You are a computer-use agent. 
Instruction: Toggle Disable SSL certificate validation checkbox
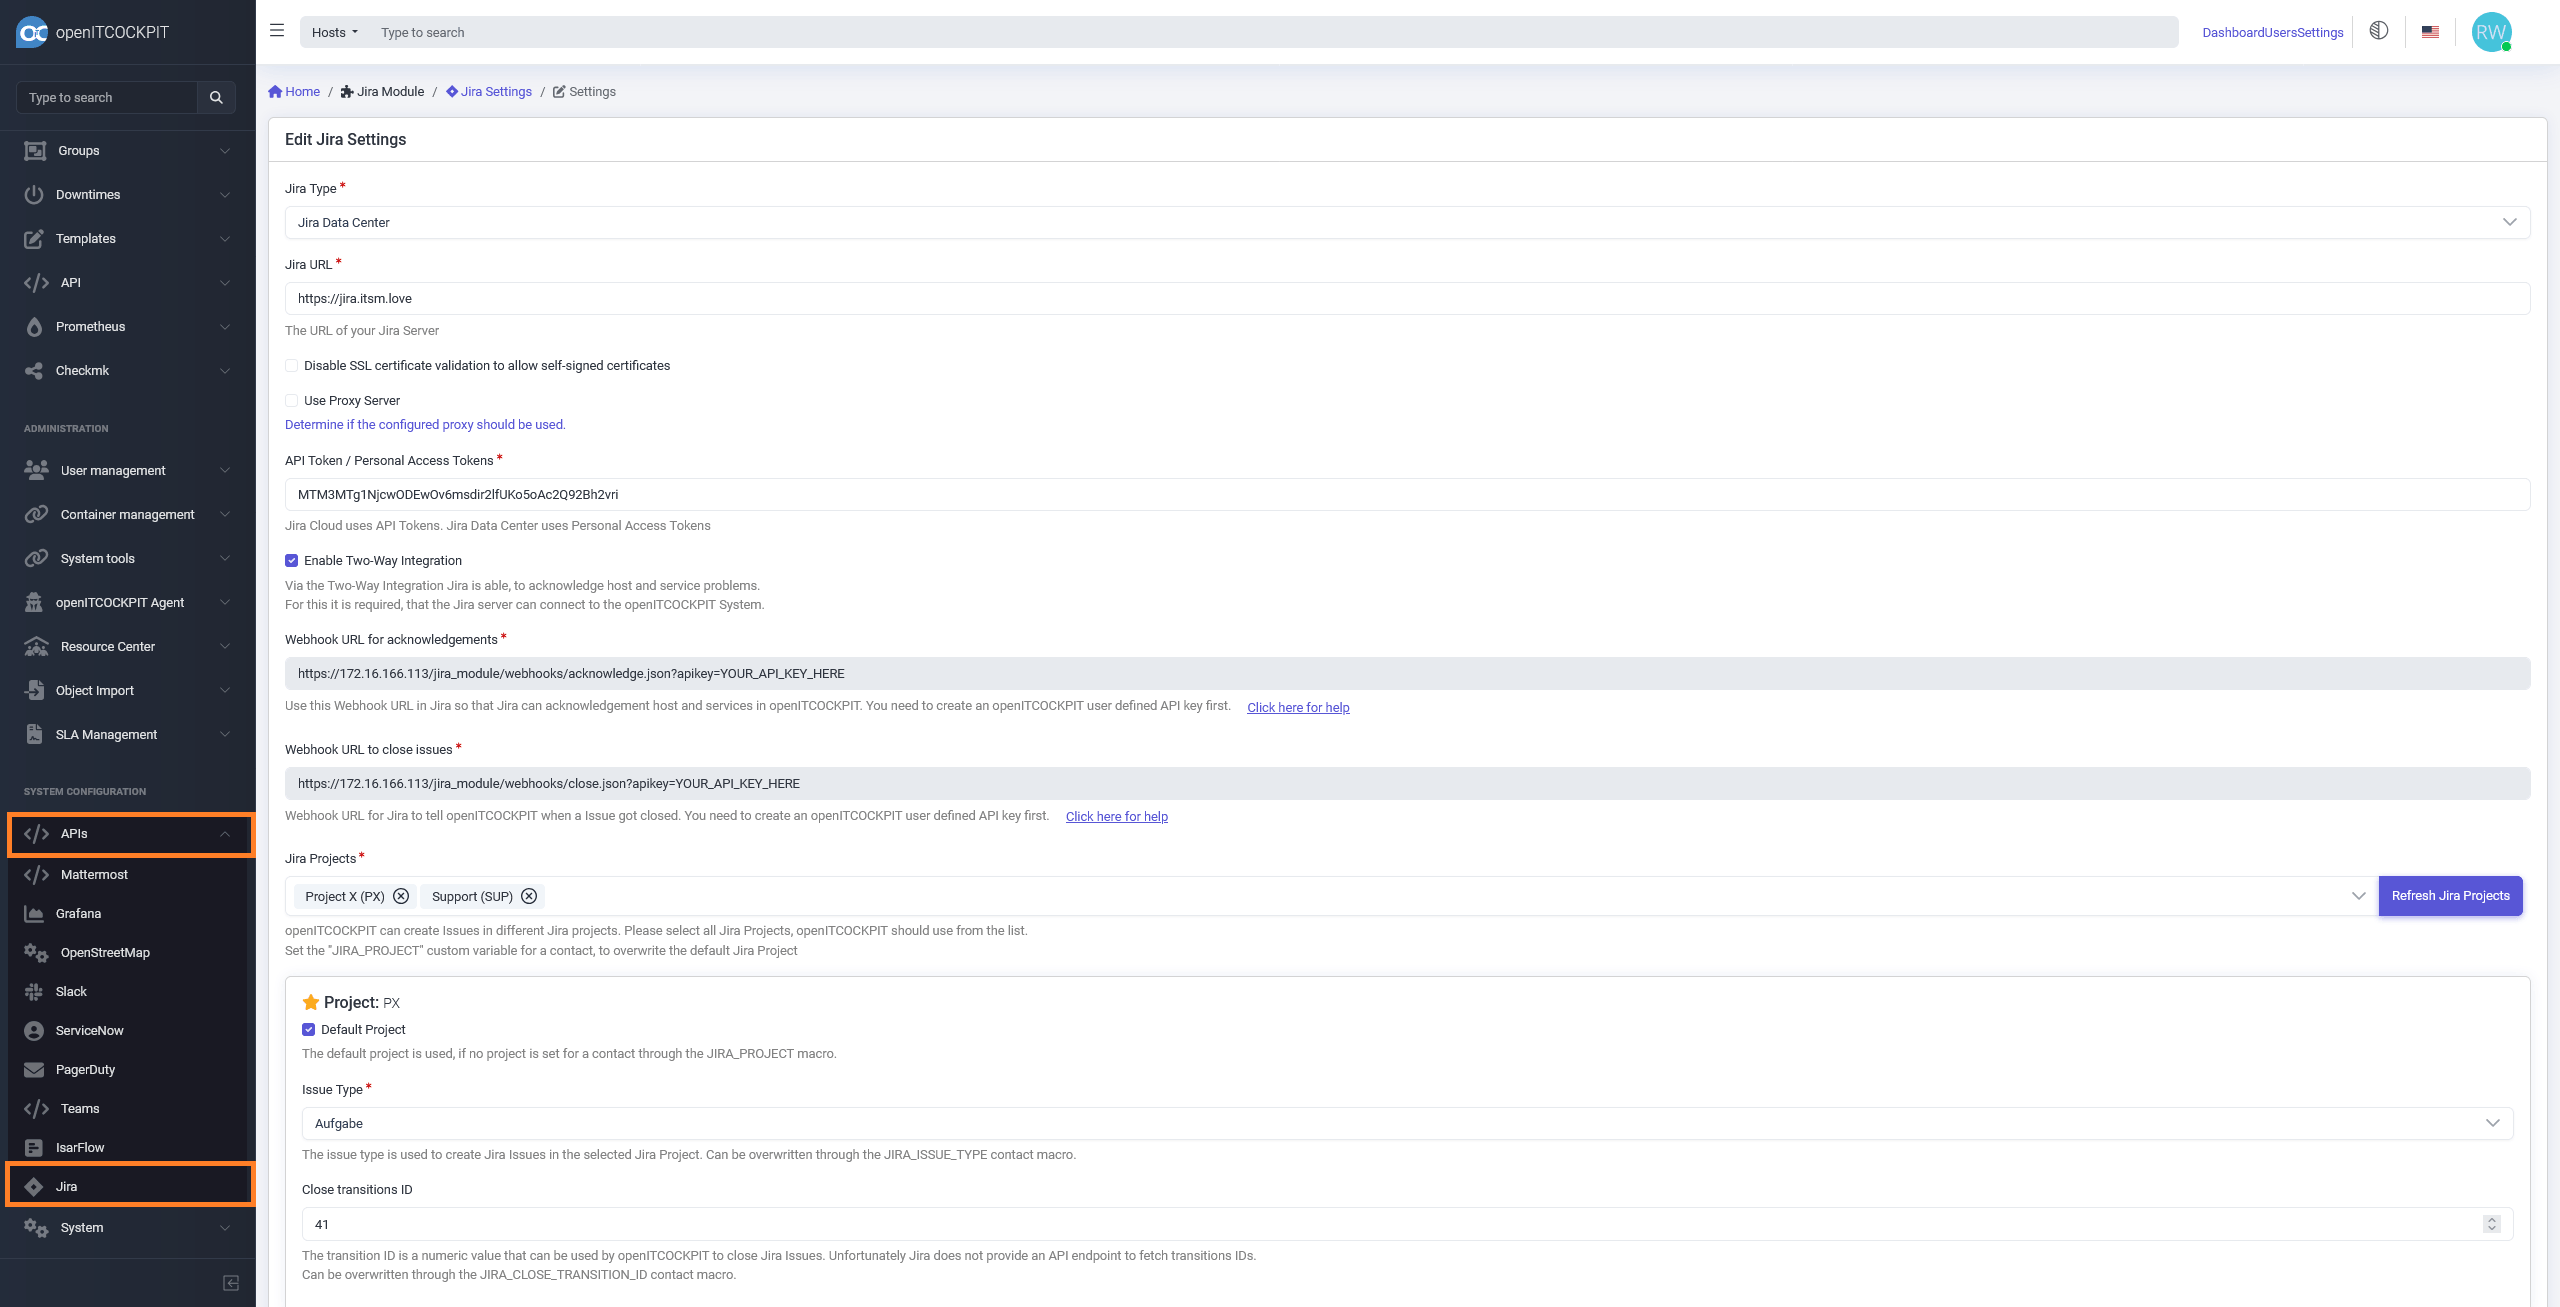coord(292,366)
